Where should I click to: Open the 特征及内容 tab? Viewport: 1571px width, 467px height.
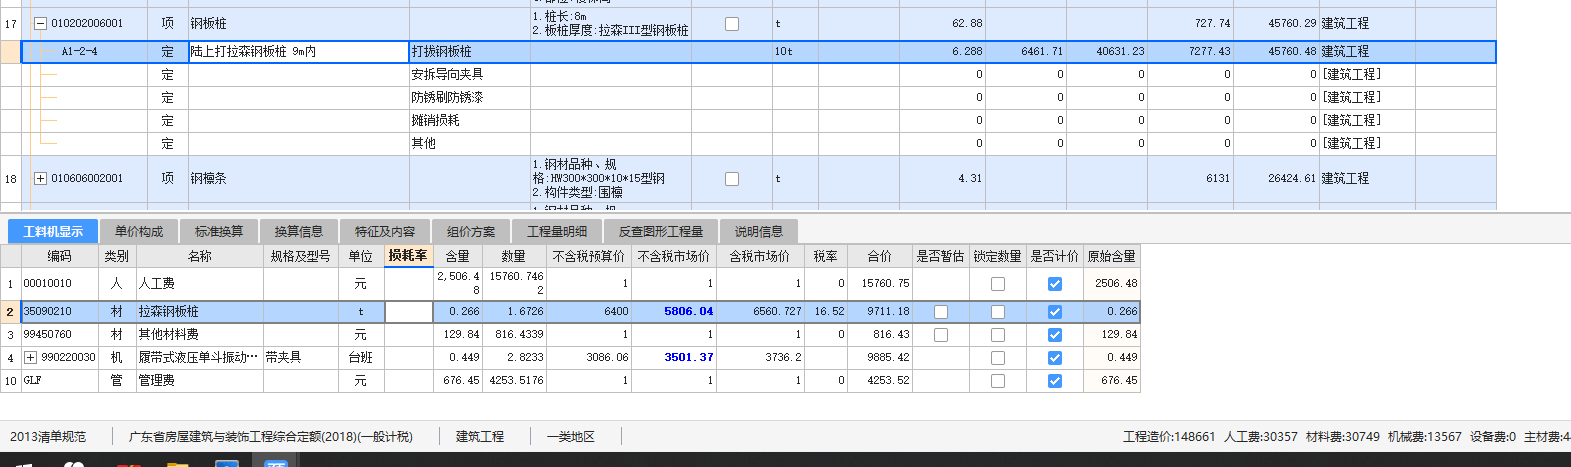(385, 231)
